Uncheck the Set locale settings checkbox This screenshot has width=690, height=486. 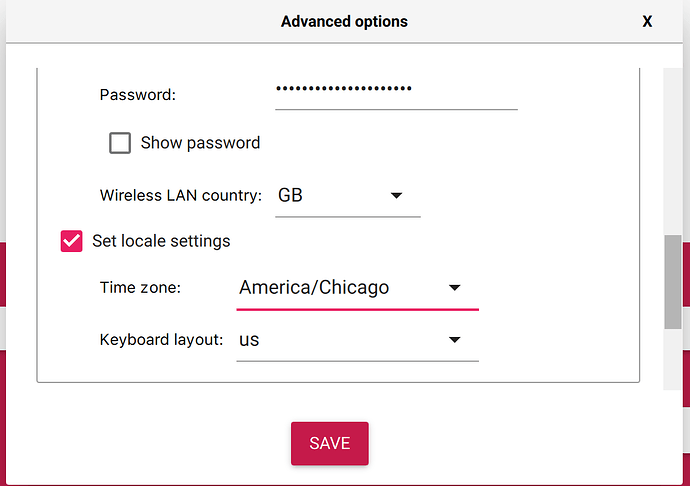point(71,241)
